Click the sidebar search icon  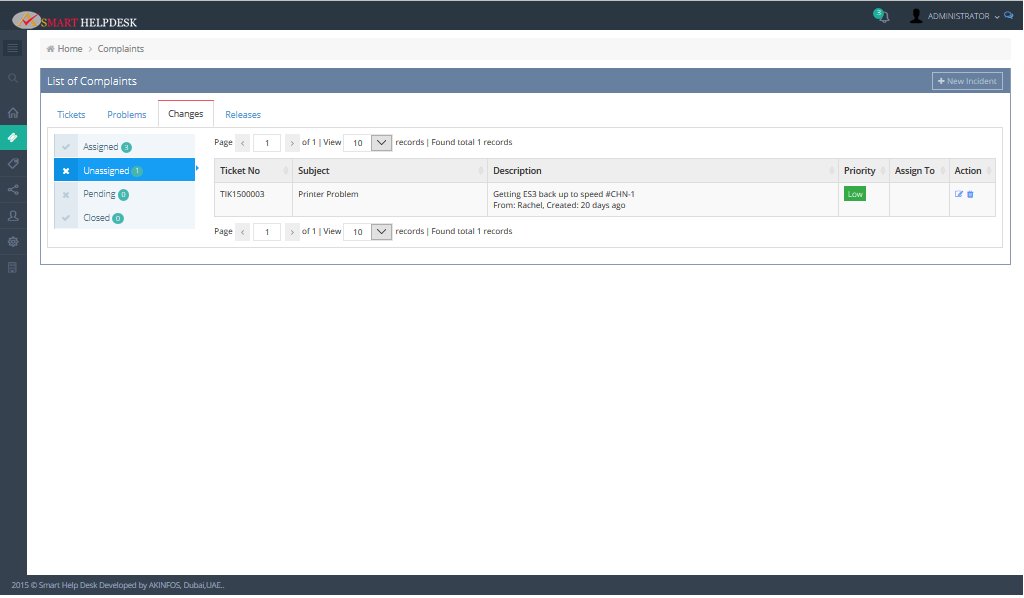(13, 78)
